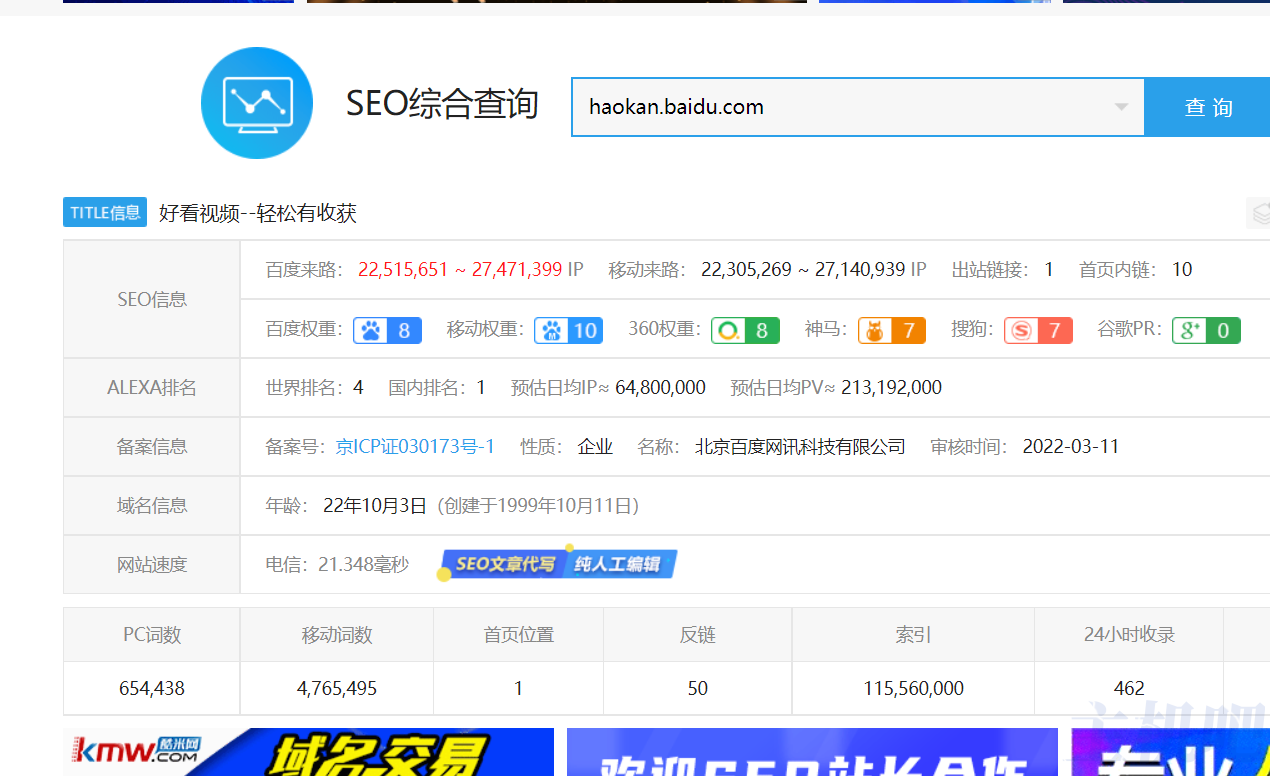
Task: Click the estimated daily IP 64,800,000
Action: 660,388
